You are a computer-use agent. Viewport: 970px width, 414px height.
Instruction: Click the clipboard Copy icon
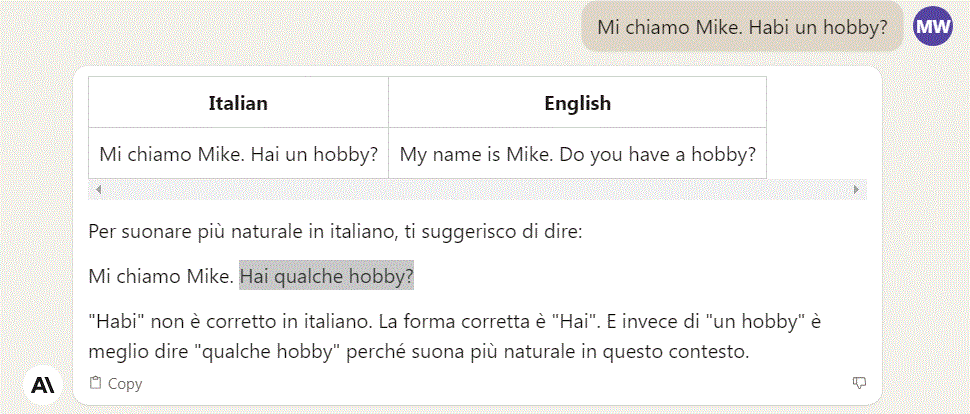click(95, 383)
